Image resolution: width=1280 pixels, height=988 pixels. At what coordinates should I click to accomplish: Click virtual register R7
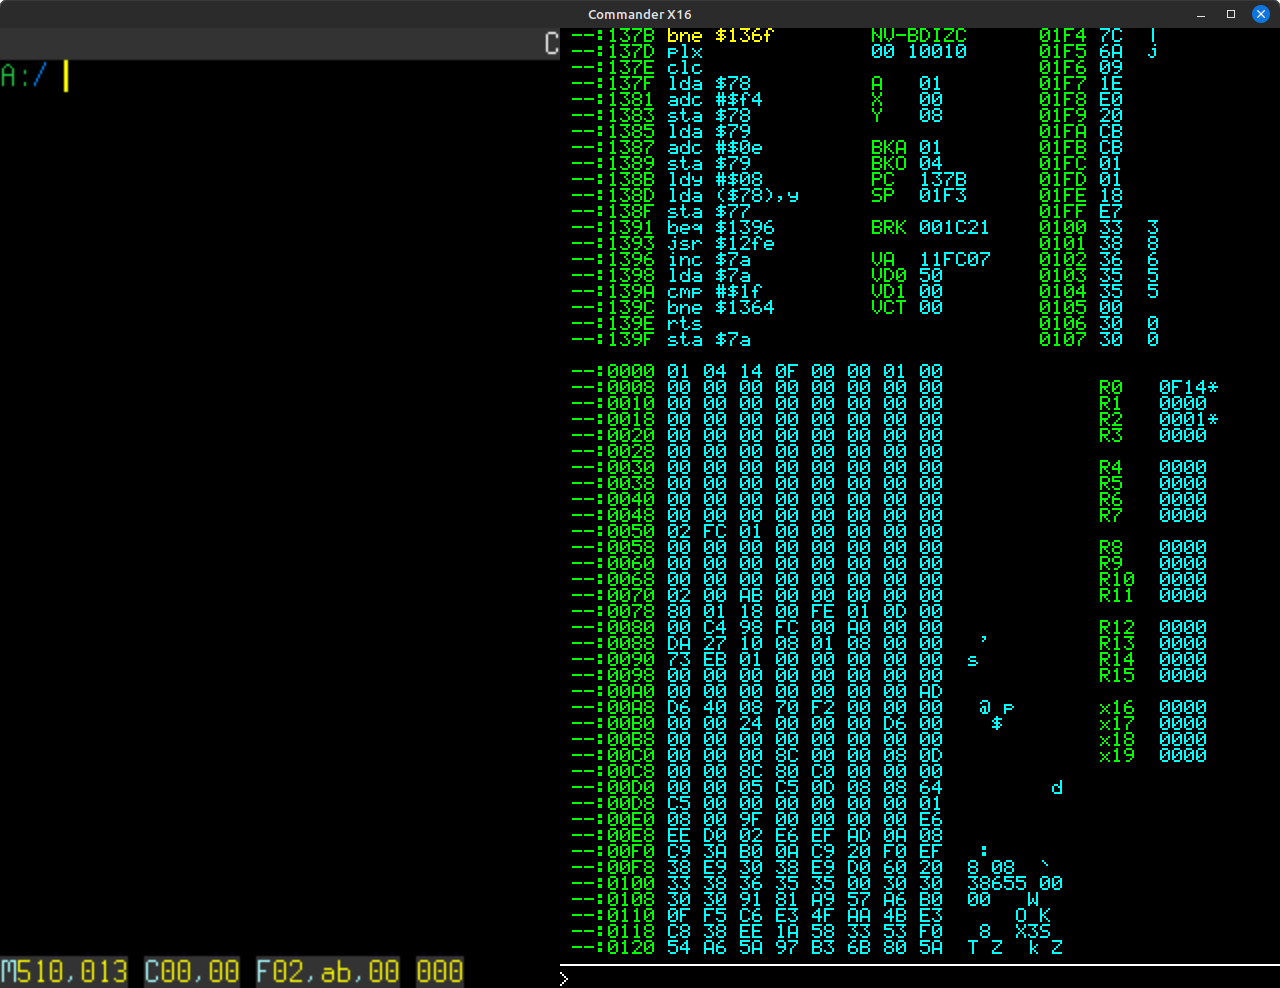click(x=1153, y=516)
